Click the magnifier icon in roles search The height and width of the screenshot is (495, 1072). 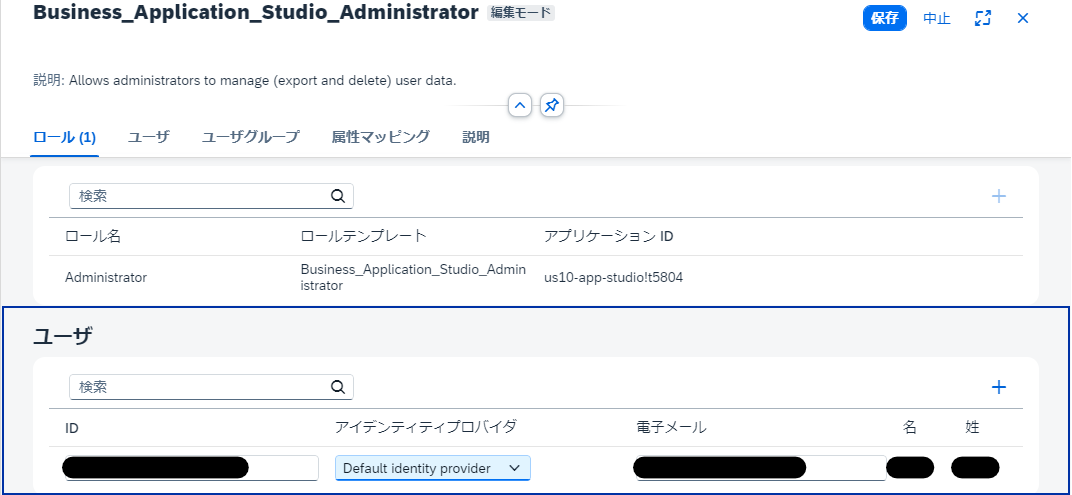coord(338,196)
